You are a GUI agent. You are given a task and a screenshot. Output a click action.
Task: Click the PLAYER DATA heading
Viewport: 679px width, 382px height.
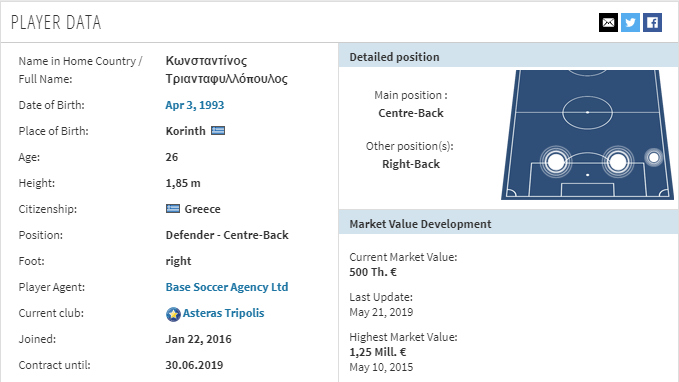click(56, 23)
